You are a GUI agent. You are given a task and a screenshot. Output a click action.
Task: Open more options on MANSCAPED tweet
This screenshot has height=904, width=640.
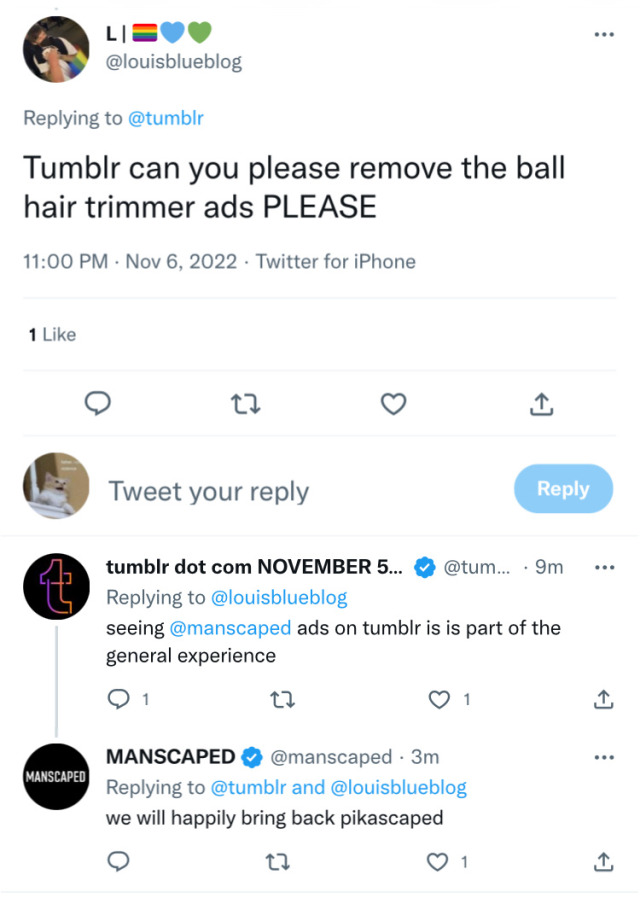click(x=603, y=757)
